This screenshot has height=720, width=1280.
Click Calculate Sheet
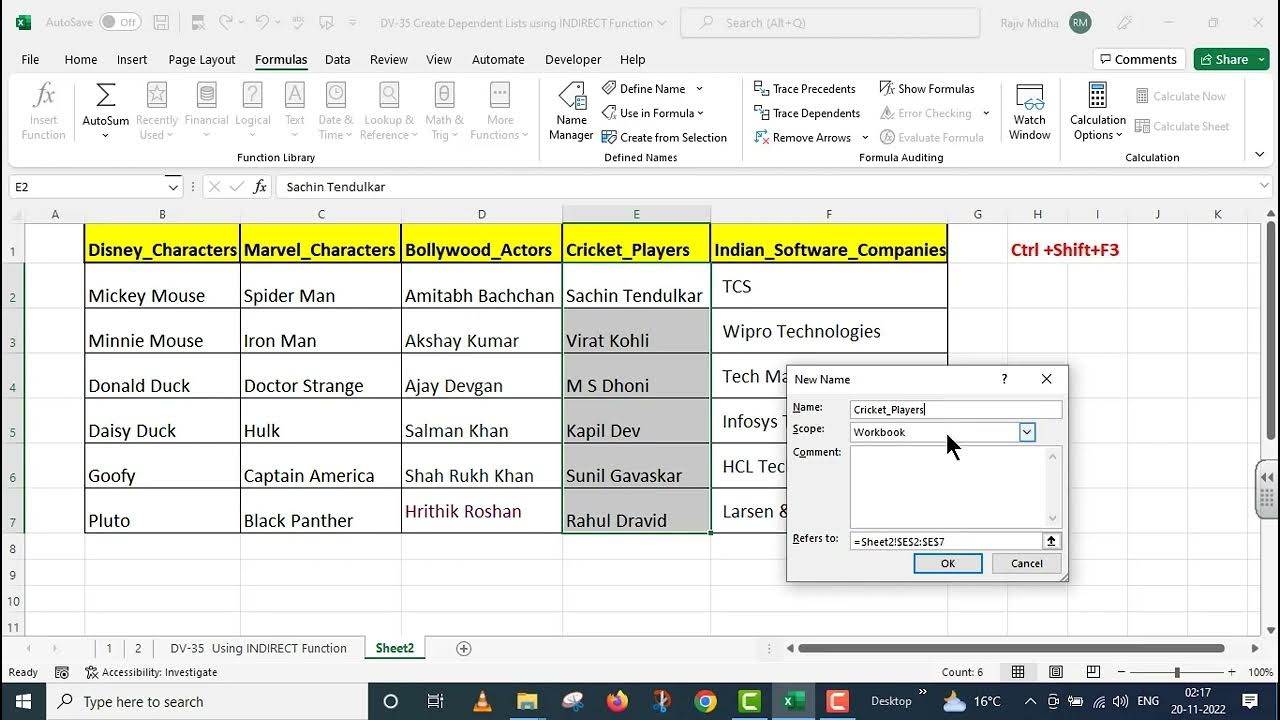[1183, 126]
